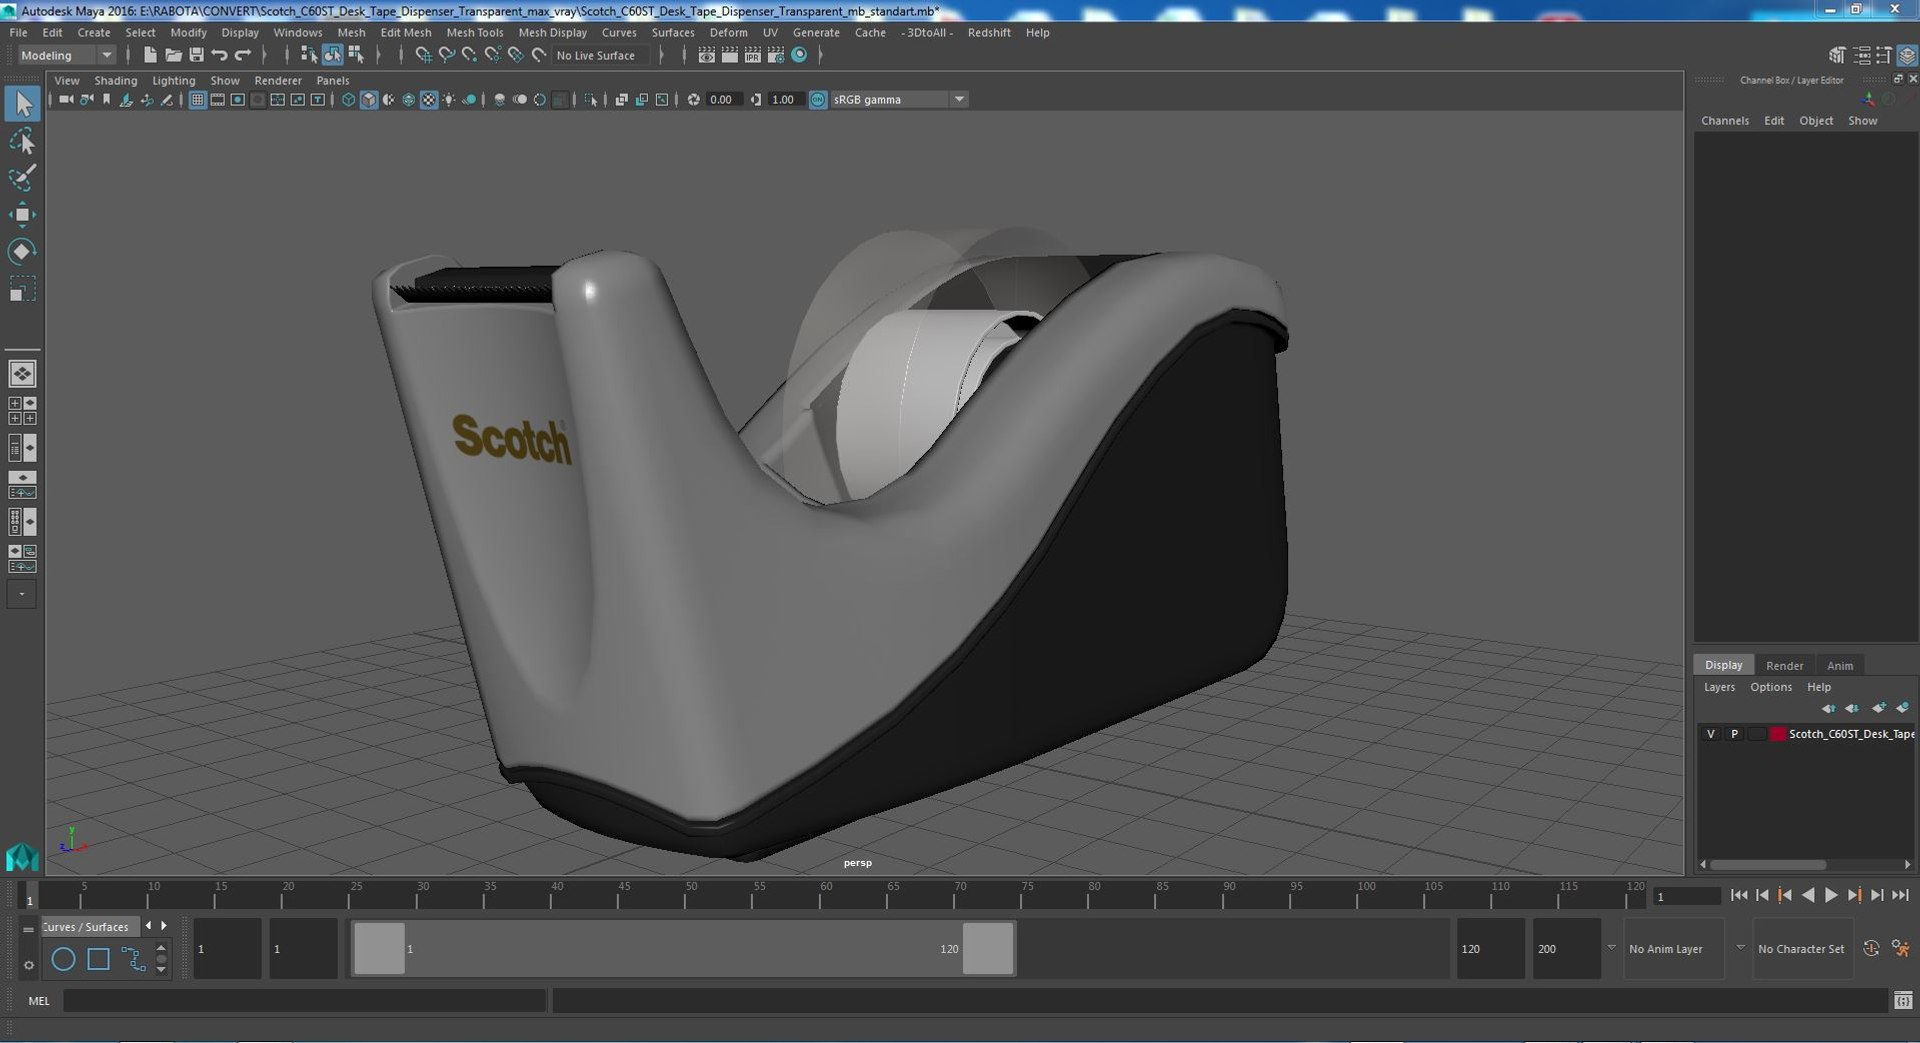The width and height of the screenshot is (1920, 1043).
Task: Open Render Settings clapperboard gear icon
Action: pyautogui.click(x=776, y=55)
